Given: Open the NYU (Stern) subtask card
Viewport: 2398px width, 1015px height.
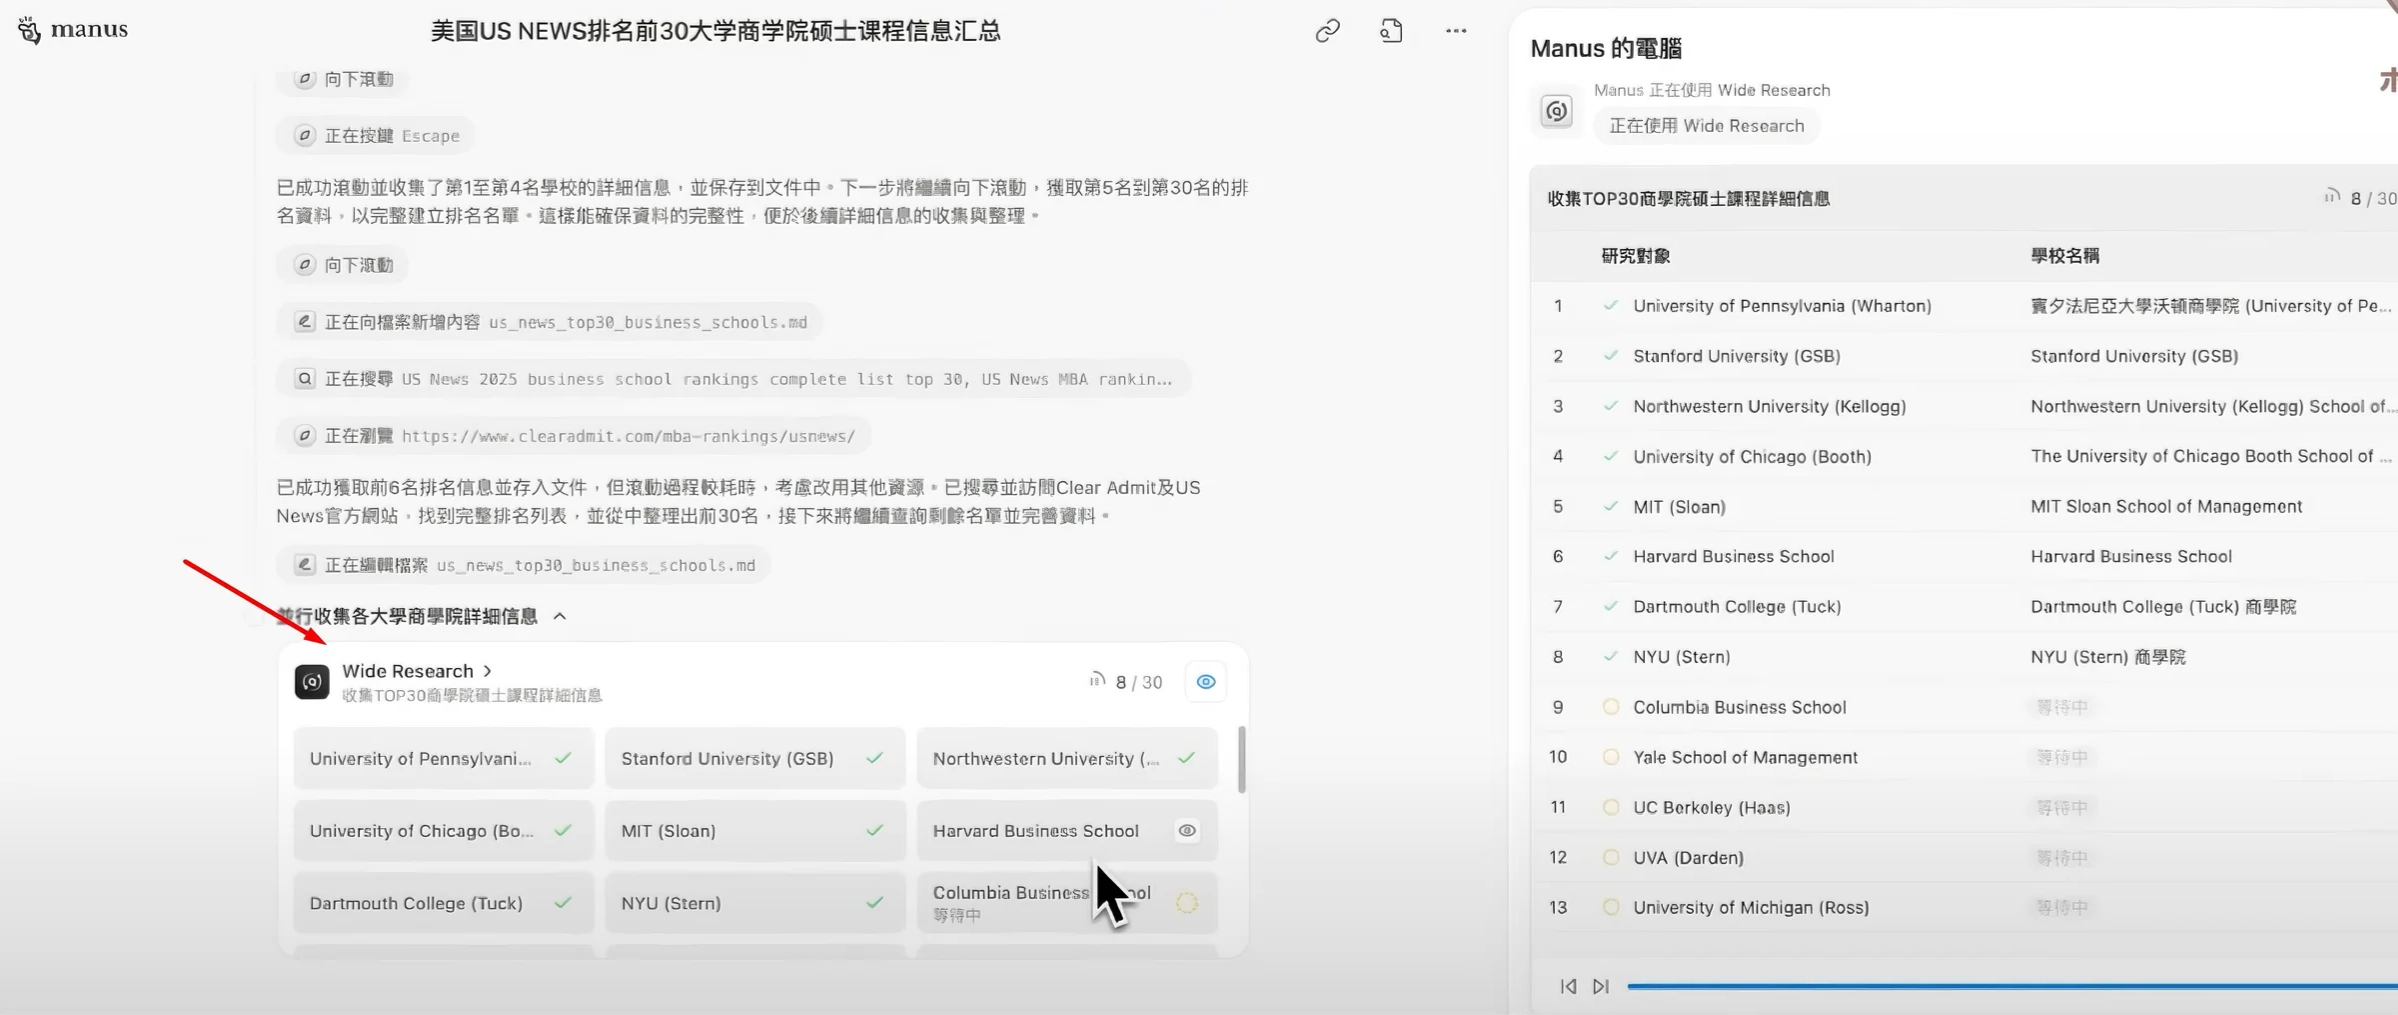Looking at the screenshot, I should pos(755,902).
